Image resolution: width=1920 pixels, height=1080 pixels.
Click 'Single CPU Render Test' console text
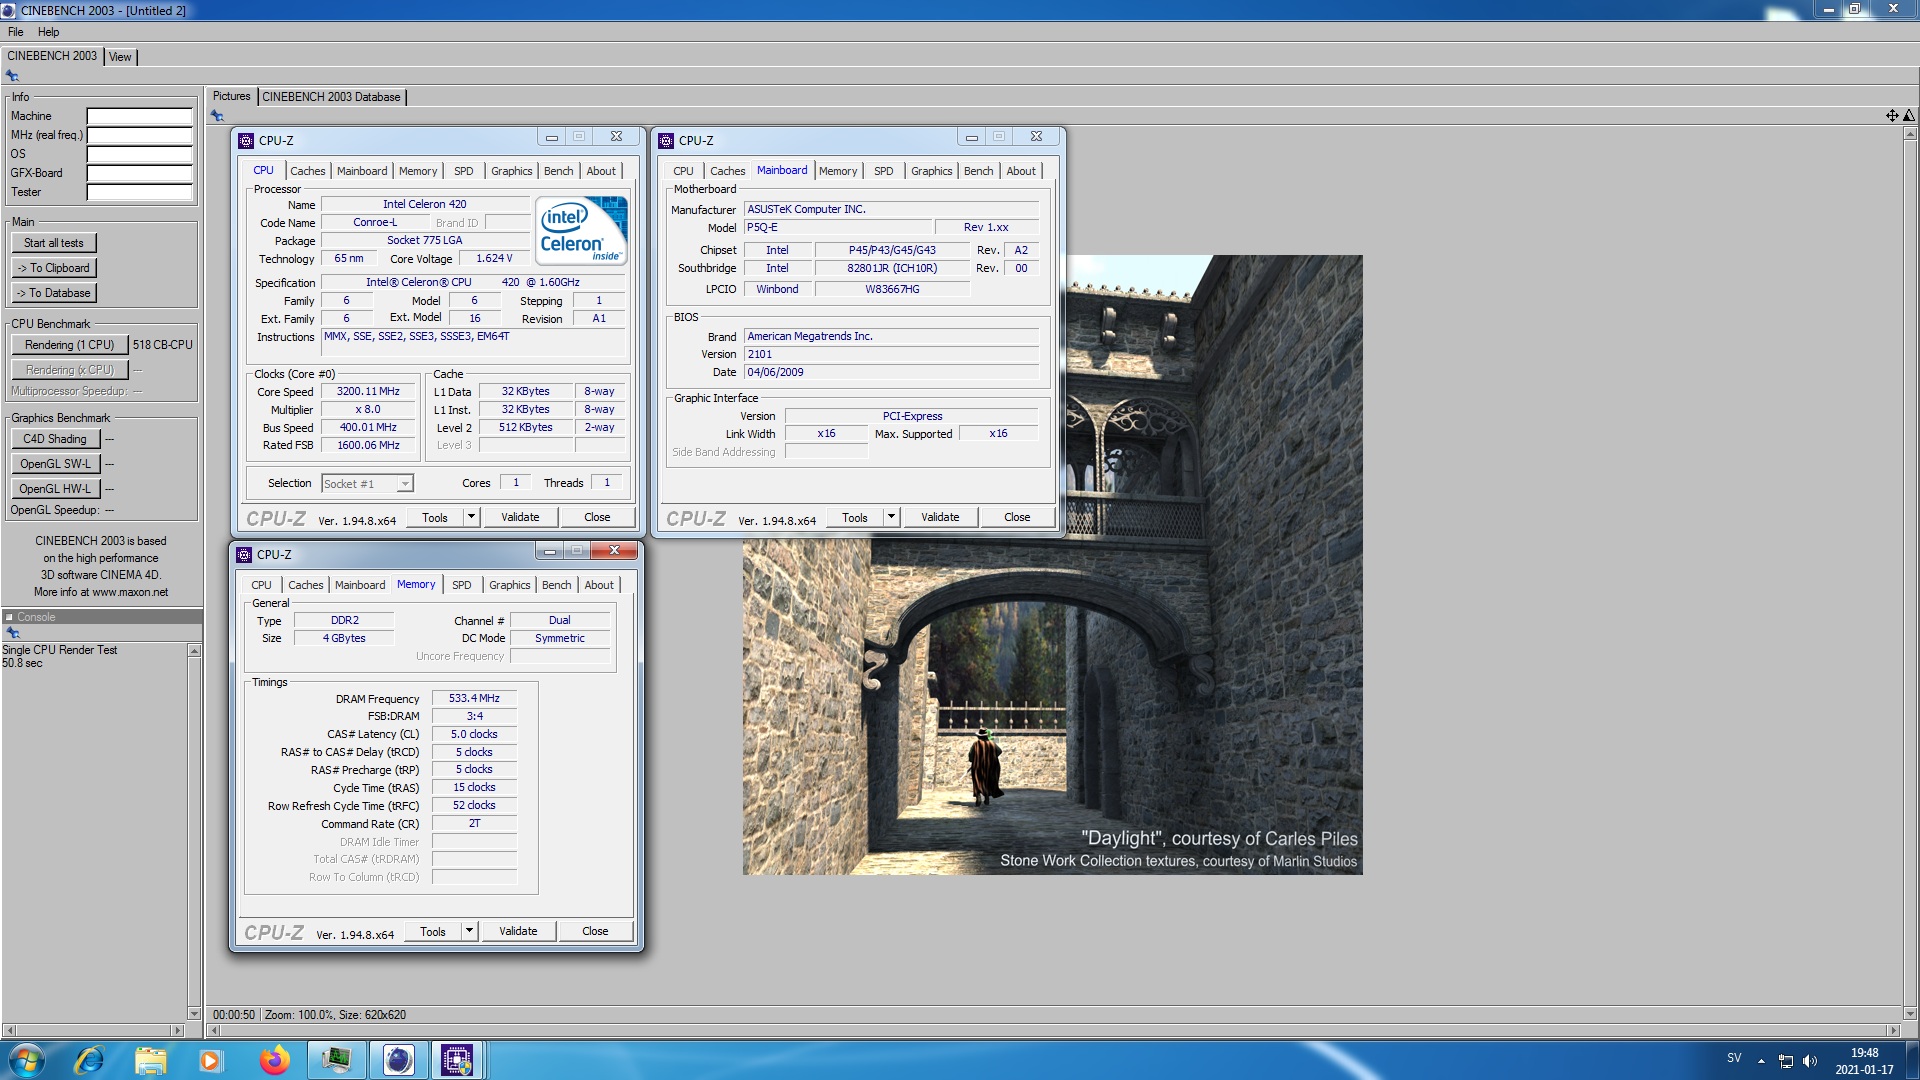(60, 650)
